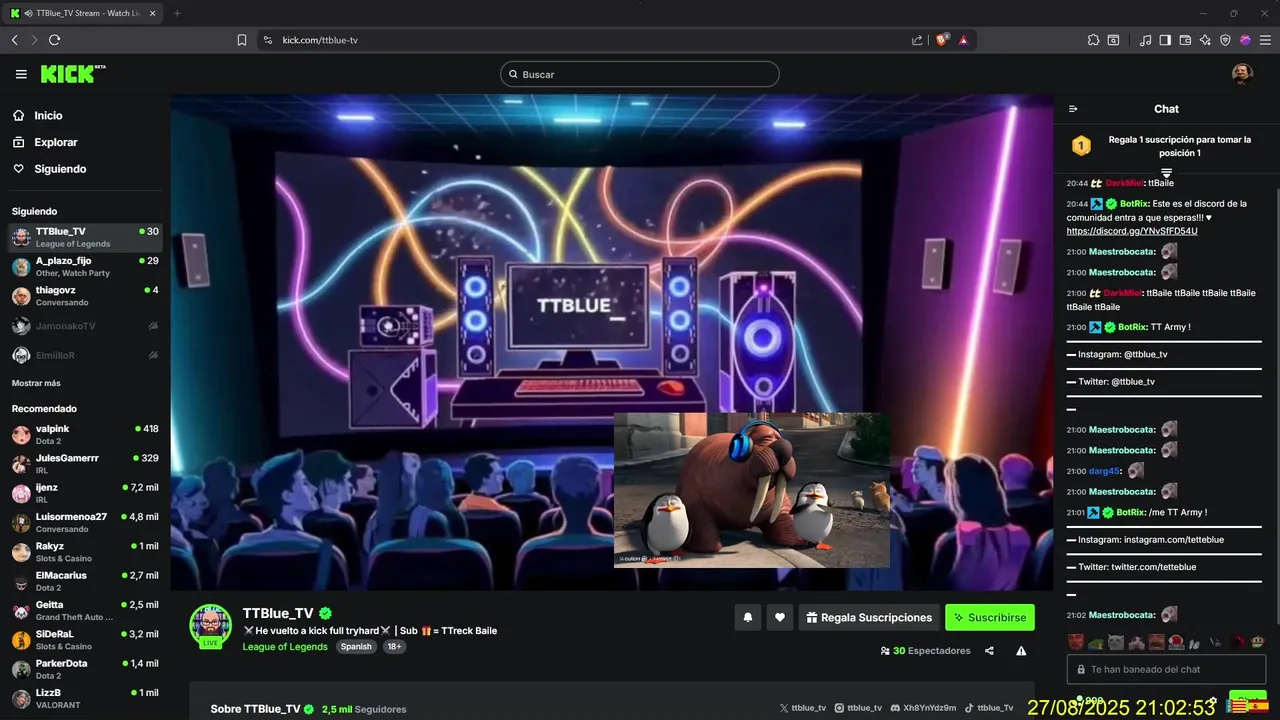Bookmark this page in the address bar
This screenshot has height=720, width=1280.
pyautogui.click(x=242, y=40)
